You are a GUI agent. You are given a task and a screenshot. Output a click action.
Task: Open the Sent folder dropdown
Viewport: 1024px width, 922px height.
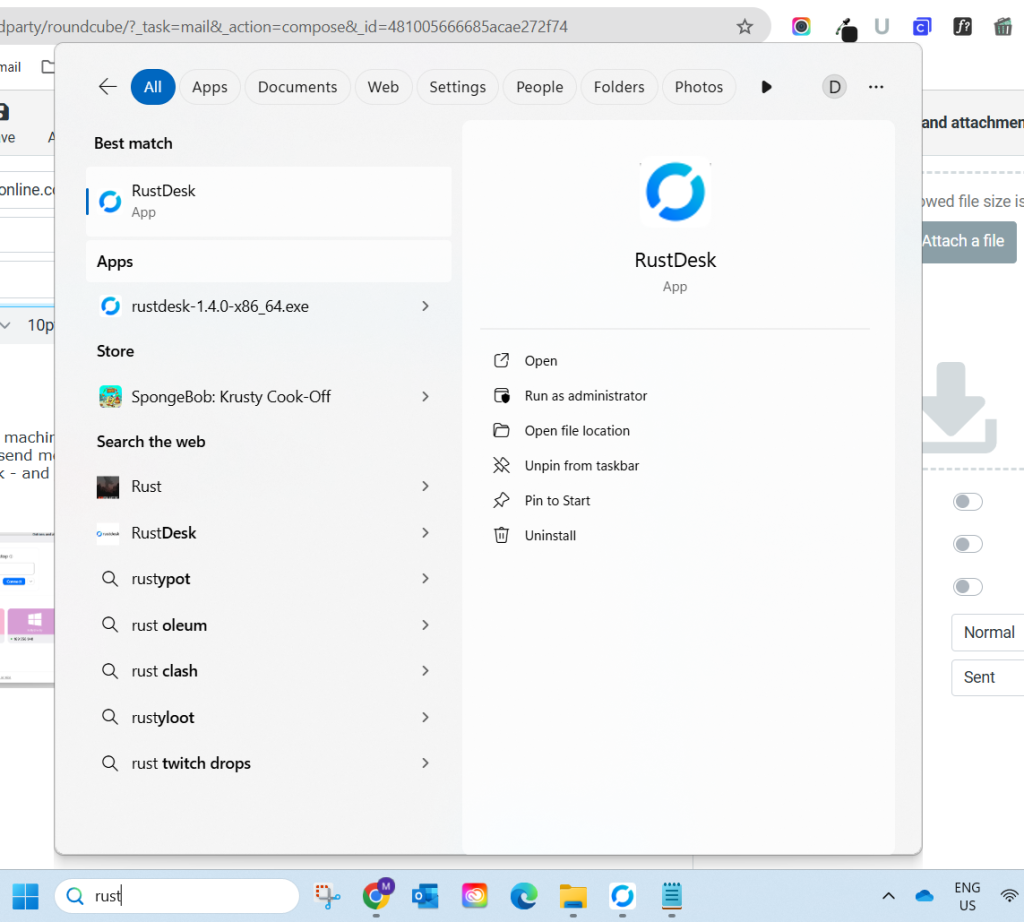(987, 677)
